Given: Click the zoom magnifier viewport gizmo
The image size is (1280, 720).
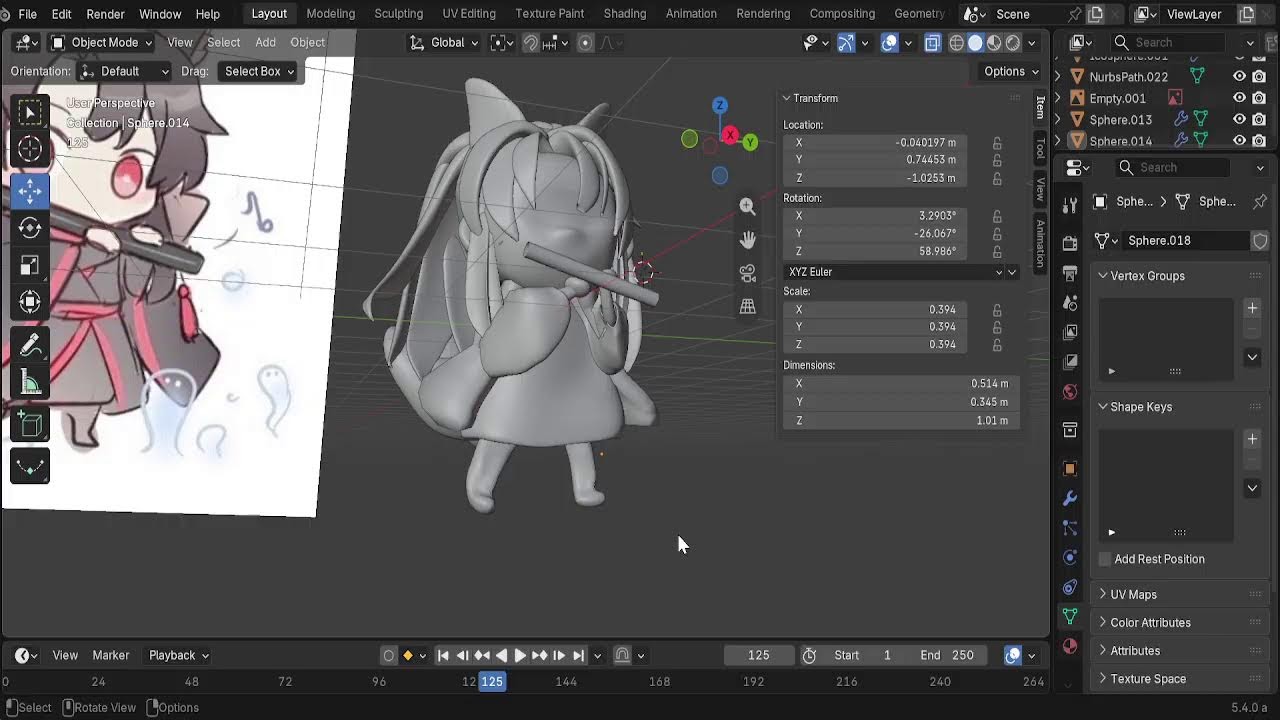Looking at the screenshot, I should click(x=747, y=206).
